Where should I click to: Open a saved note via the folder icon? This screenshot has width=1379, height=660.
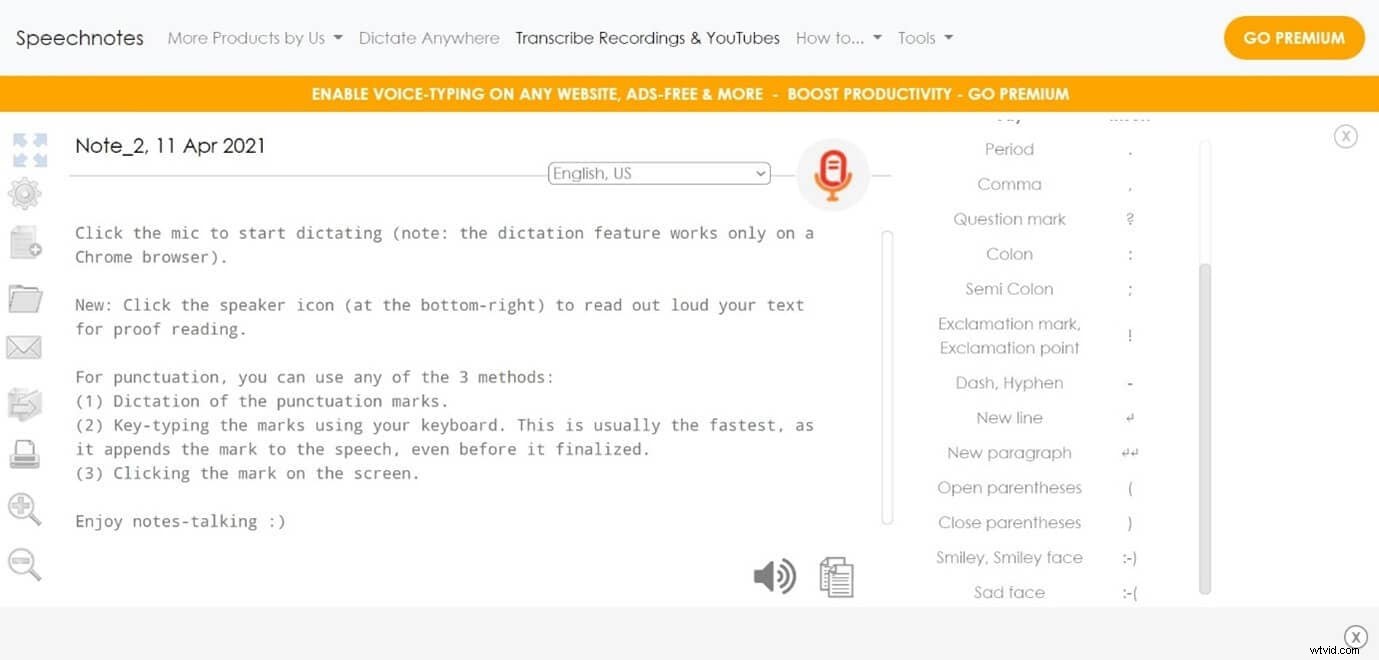(x=25, y=297)
